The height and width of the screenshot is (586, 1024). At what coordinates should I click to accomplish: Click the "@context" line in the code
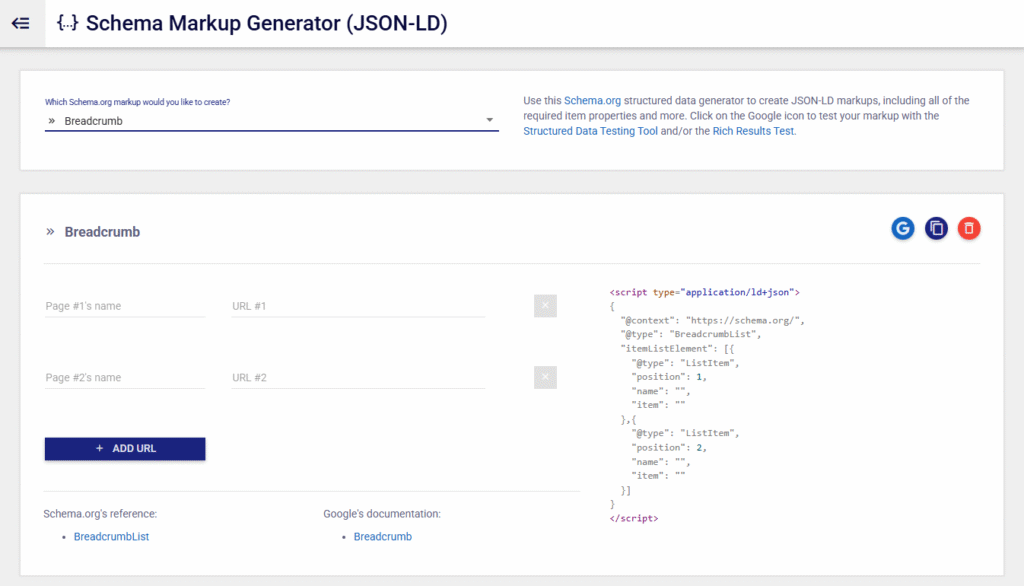[x=712, y=320]
